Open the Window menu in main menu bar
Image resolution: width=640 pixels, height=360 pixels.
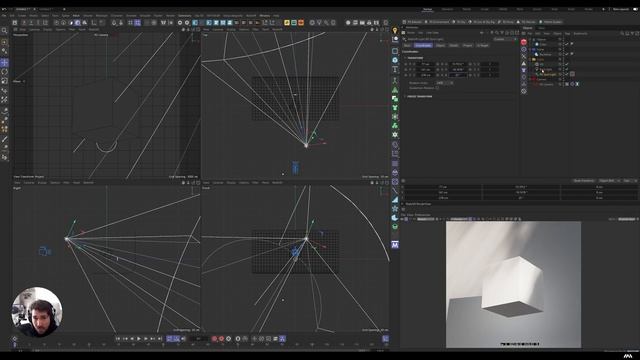coord(264,16)
